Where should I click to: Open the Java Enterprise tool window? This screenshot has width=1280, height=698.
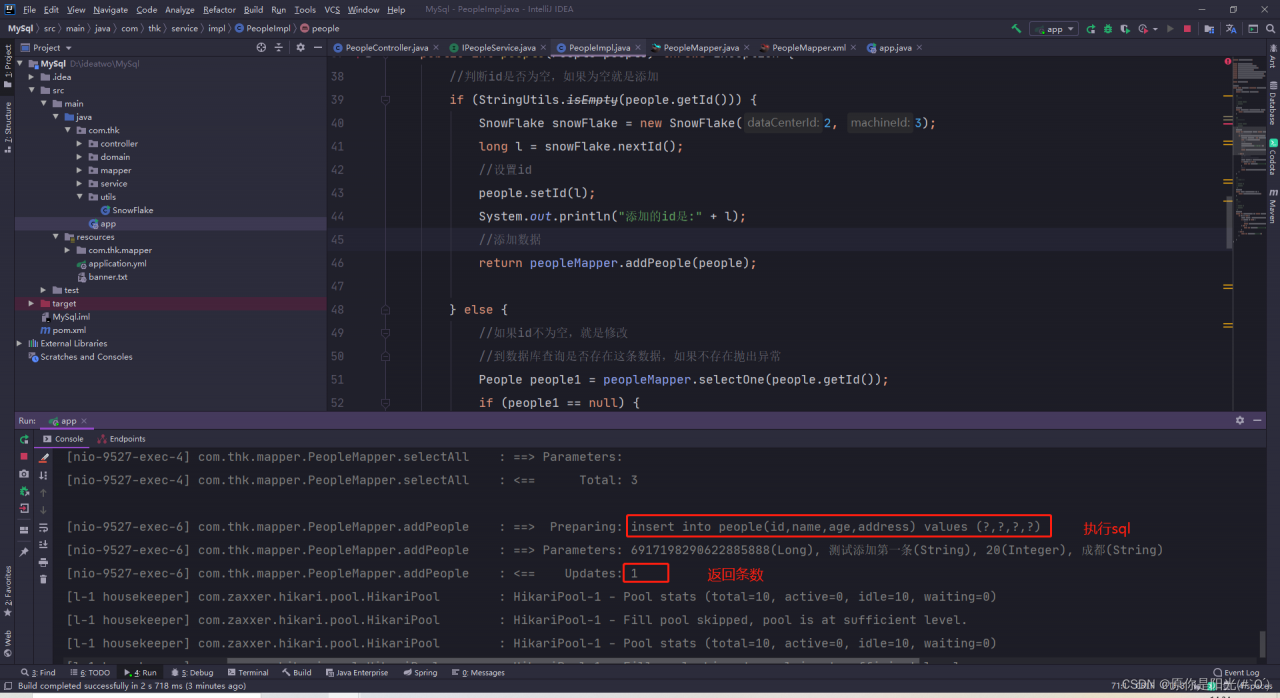coord(357,673)
